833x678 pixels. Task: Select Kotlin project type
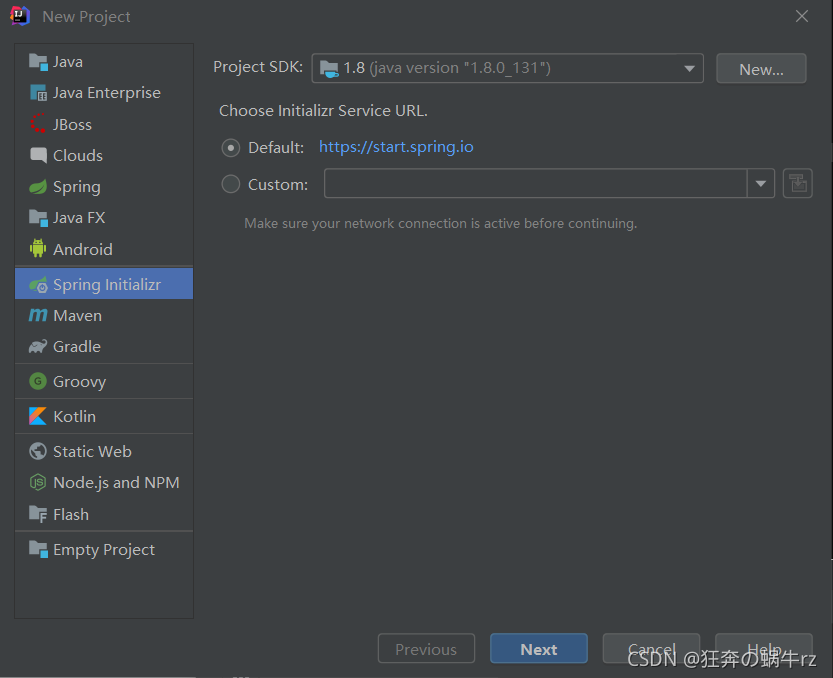pos(104,416)
